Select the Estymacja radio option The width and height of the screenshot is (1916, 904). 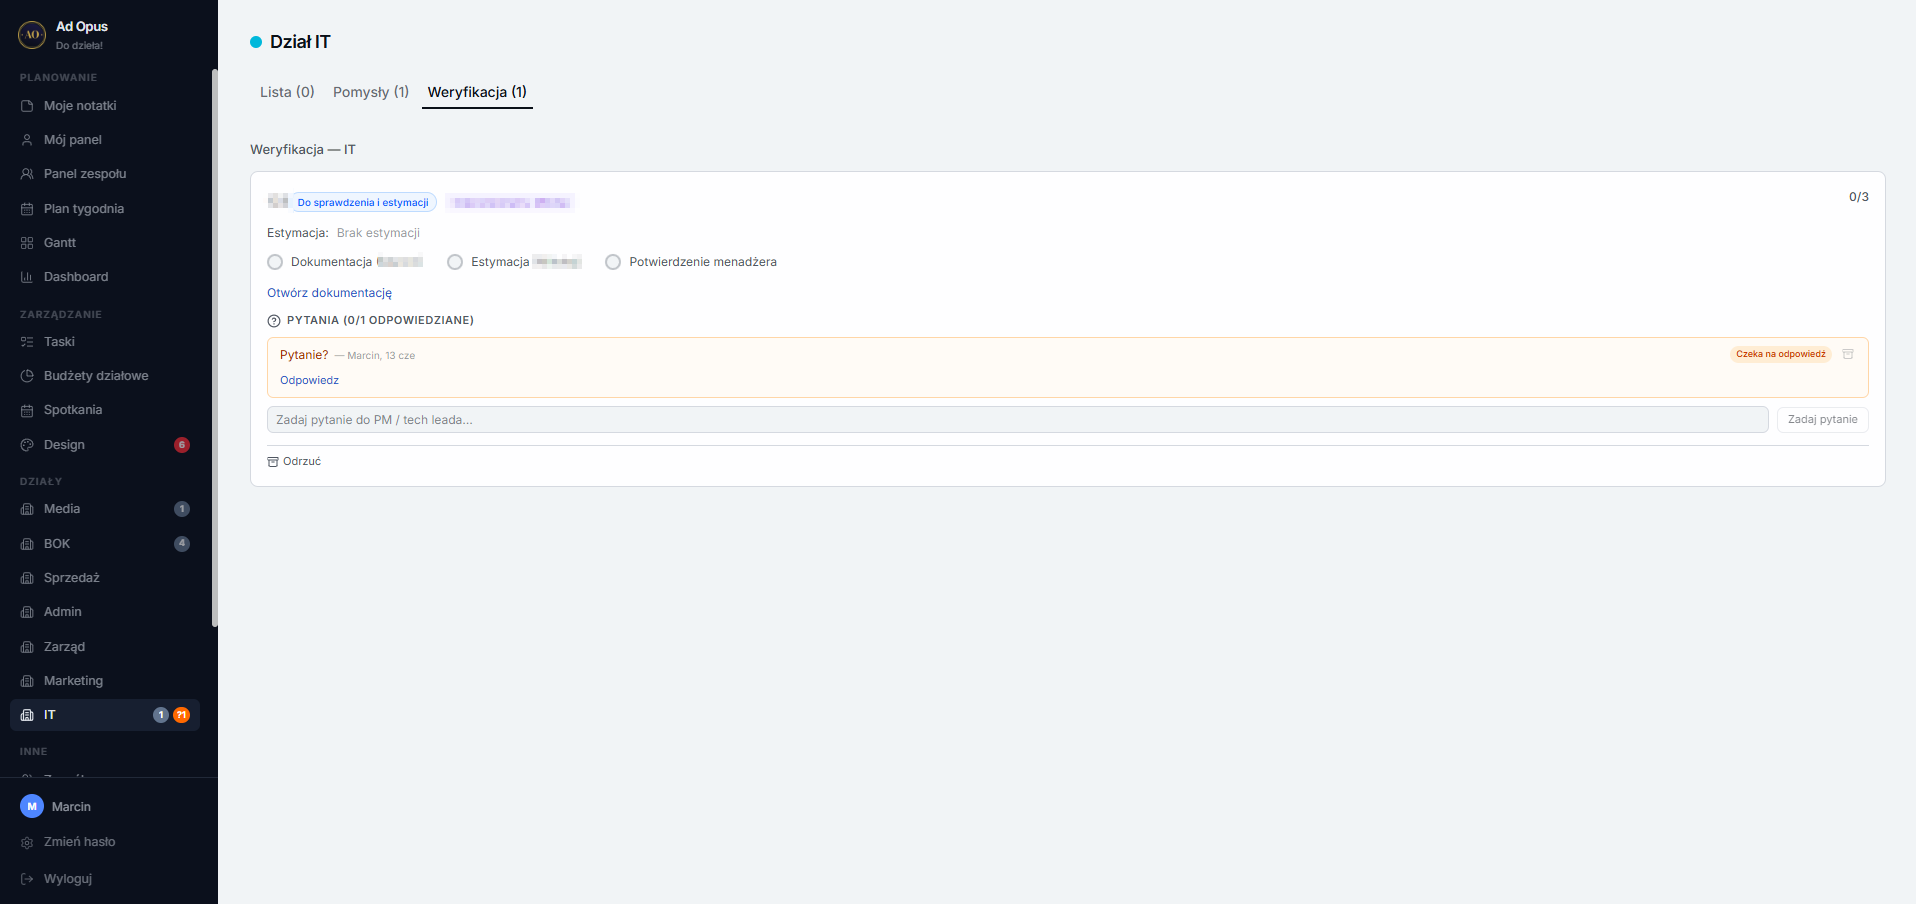pos(455,262)
